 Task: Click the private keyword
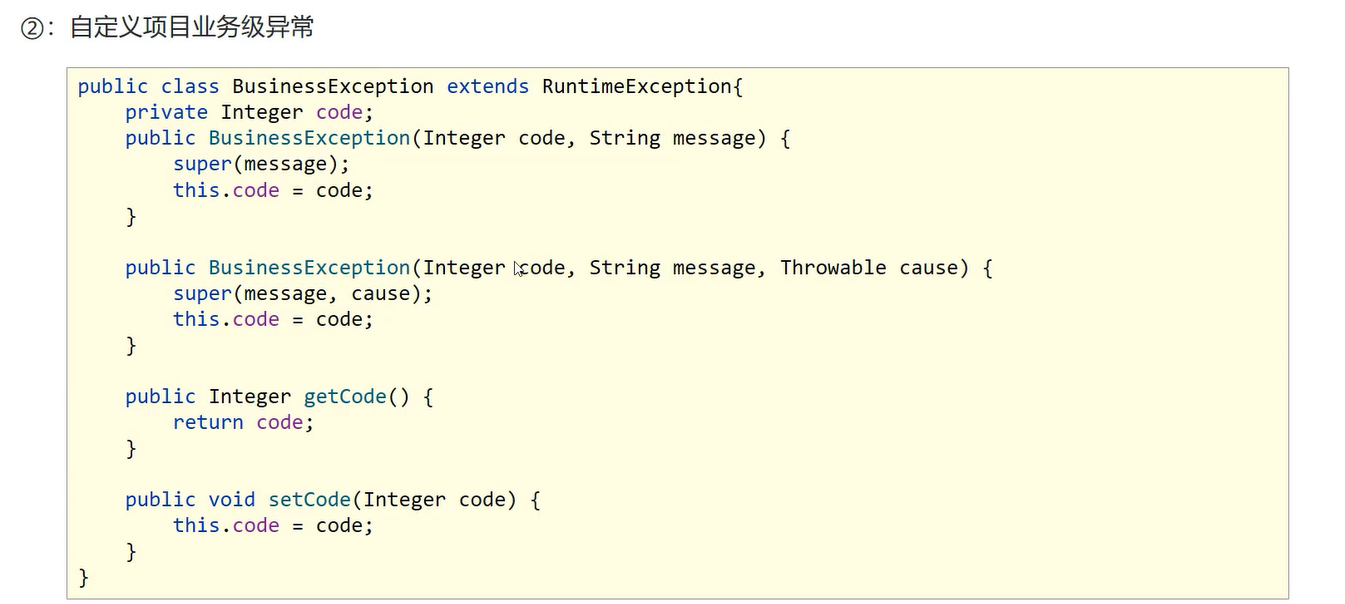[x=166, y=113]
